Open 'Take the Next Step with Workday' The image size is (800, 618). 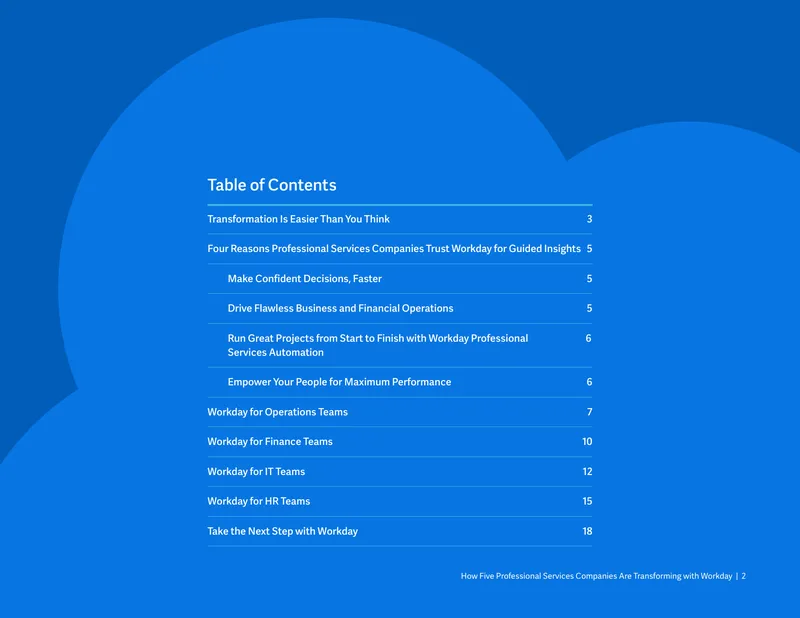point(283,531)
